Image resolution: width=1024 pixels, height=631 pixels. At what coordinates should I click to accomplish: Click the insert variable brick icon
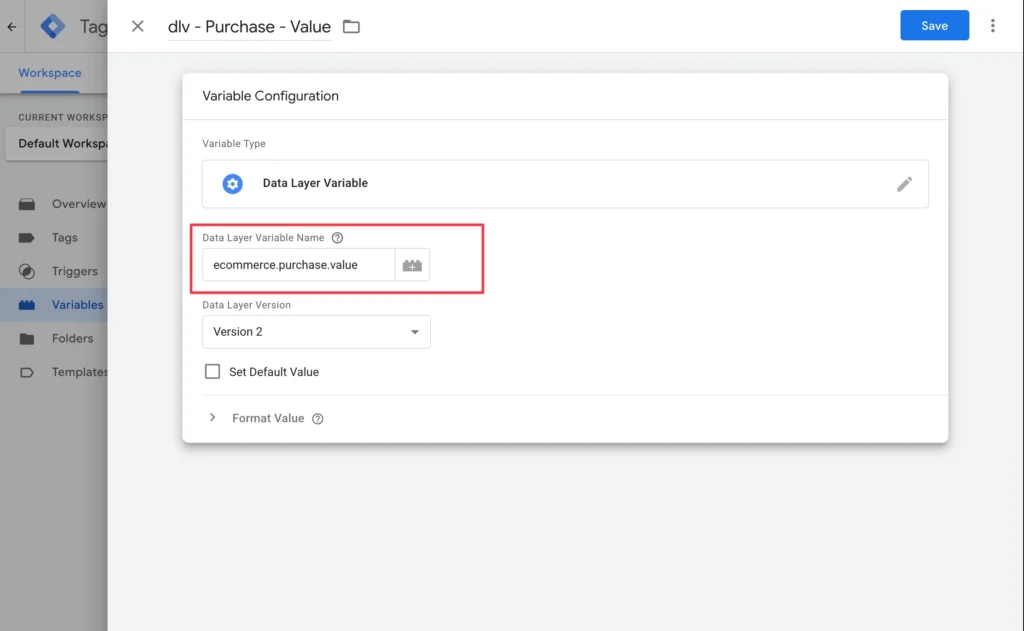click(x=412, y=265)
